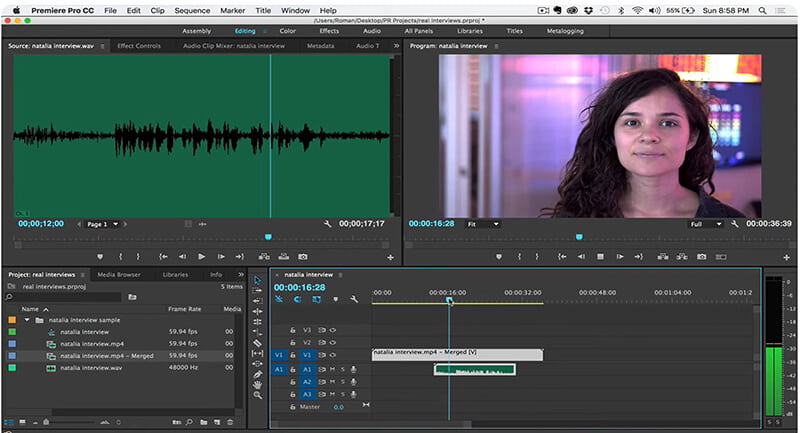Click Export Frame camera in Program monitor

tap(702, 257)
